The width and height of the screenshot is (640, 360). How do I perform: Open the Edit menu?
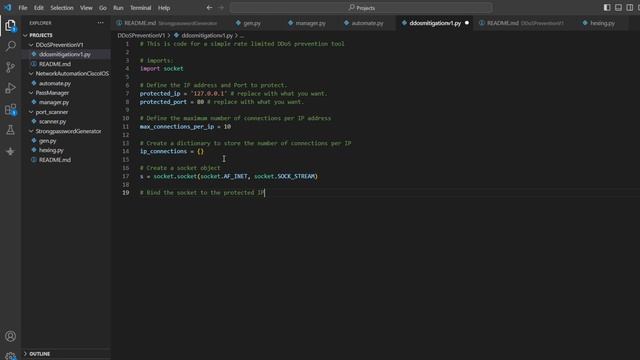coord(38,8)
